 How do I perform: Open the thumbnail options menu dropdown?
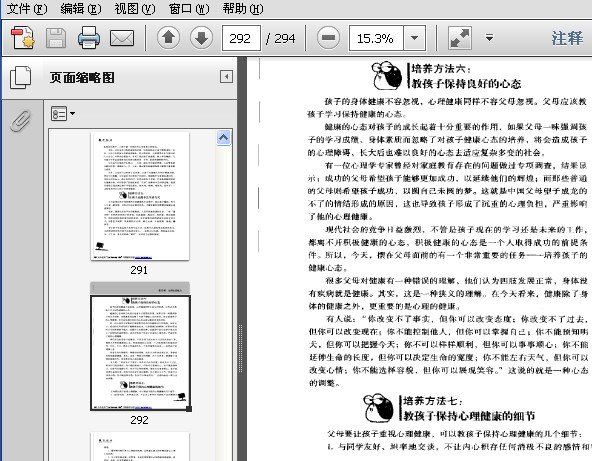tap(63, 113)
